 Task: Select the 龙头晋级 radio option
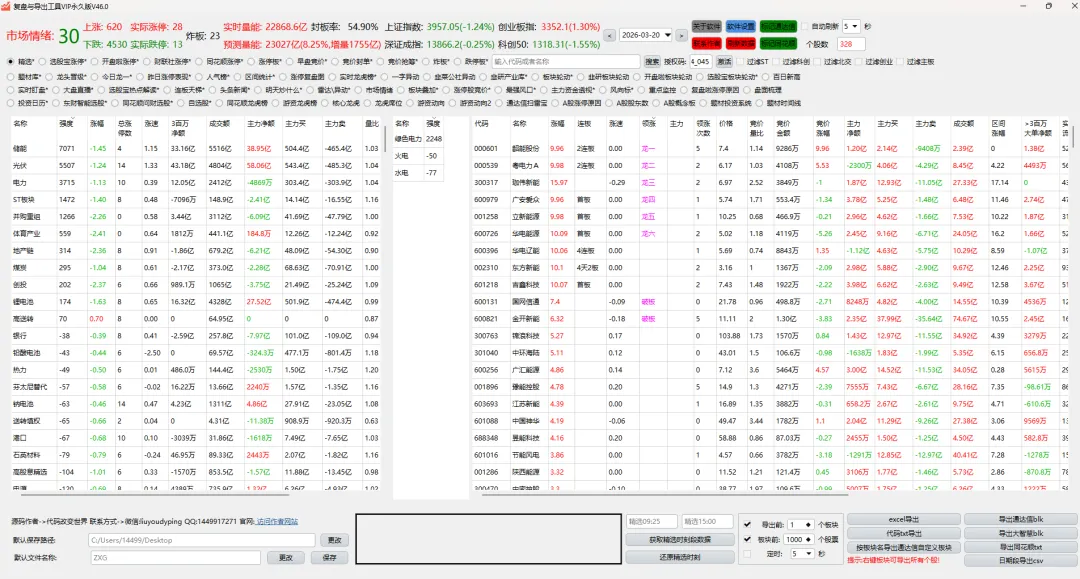click(49, 77)
